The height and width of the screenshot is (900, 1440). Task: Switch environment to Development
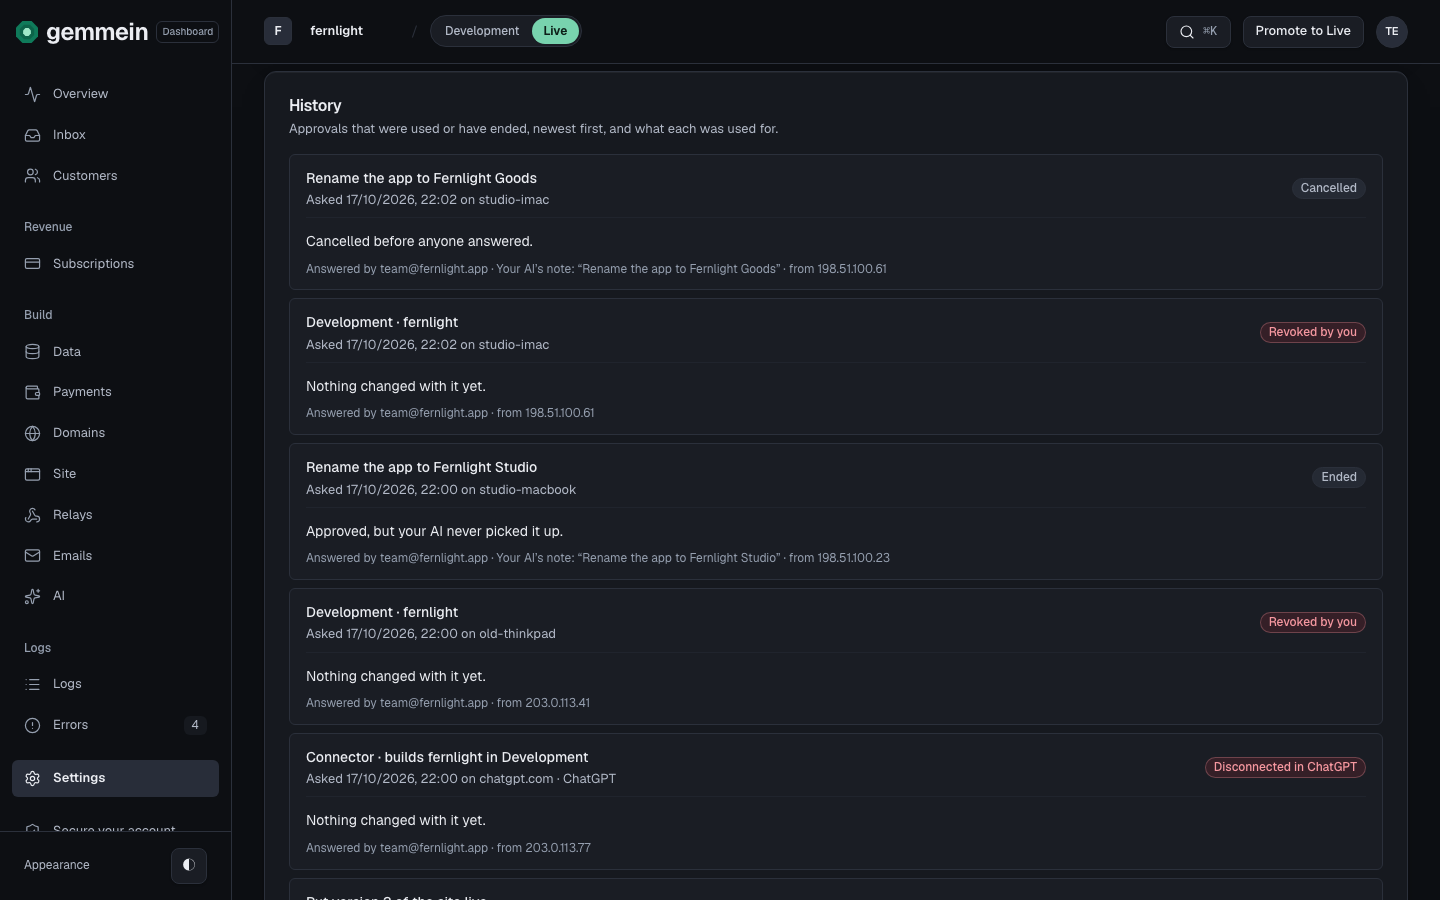coord(482,31)
